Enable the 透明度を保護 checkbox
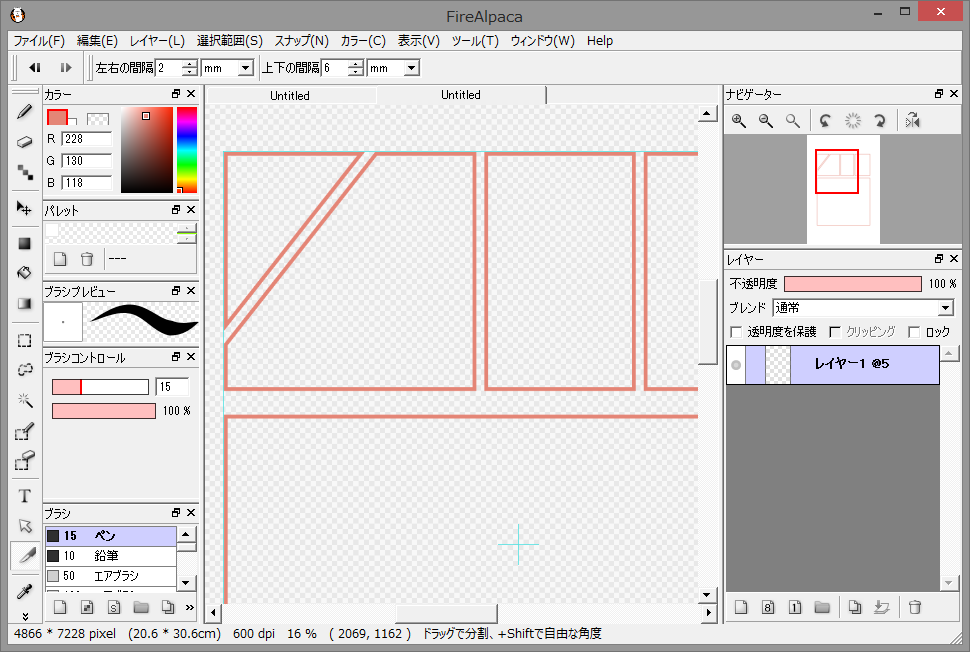Image resolution: width=970 pixels, height=652 pixels. pos(736,332)
